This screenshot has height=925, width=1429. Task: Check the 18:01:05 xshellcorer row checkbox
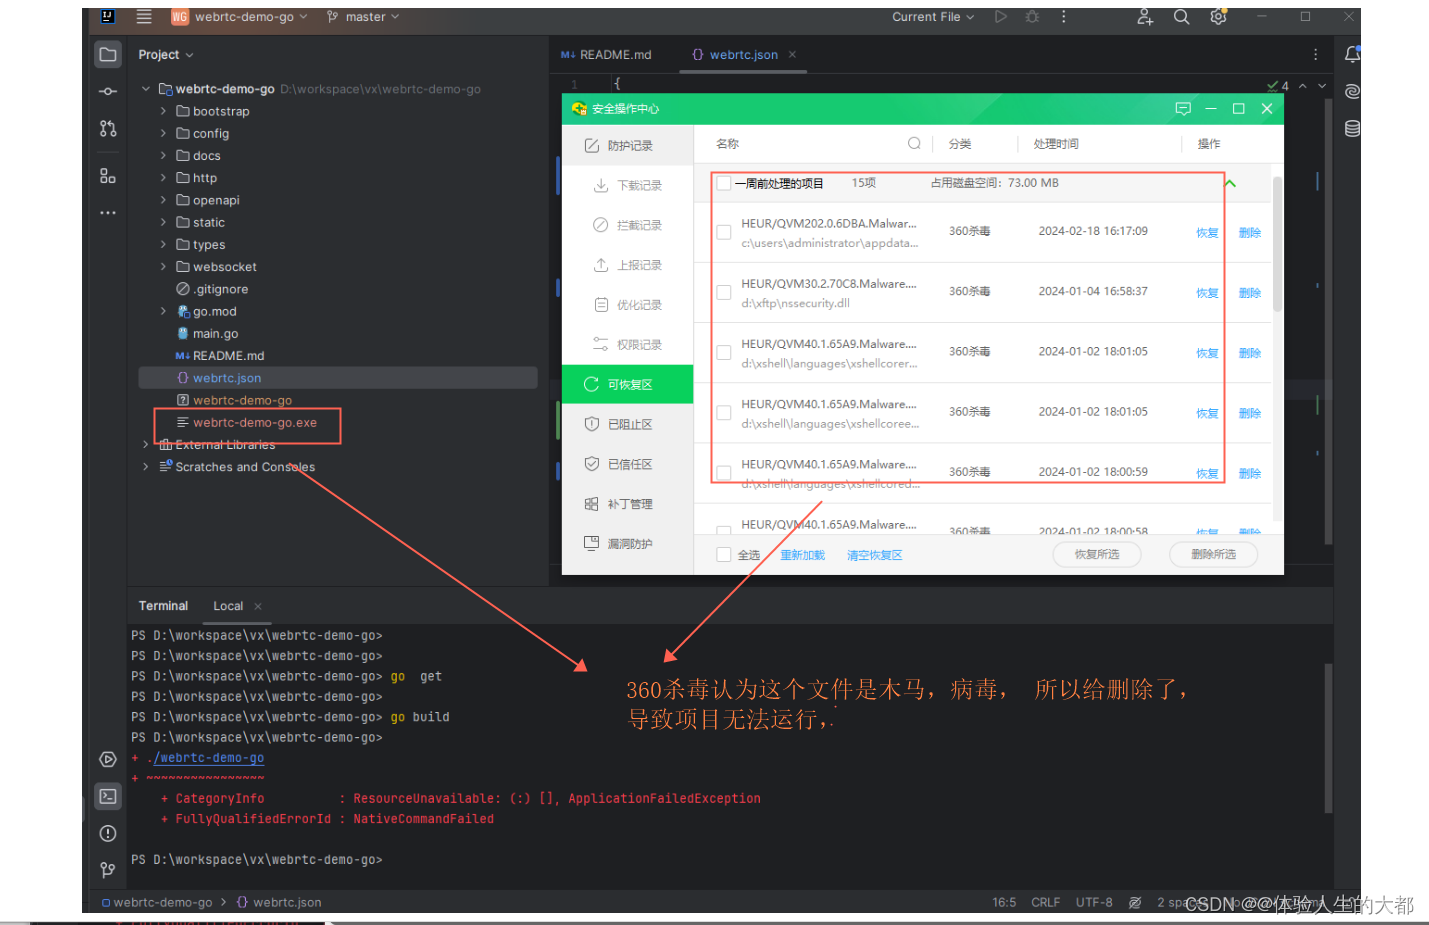[x=724, y=352]
